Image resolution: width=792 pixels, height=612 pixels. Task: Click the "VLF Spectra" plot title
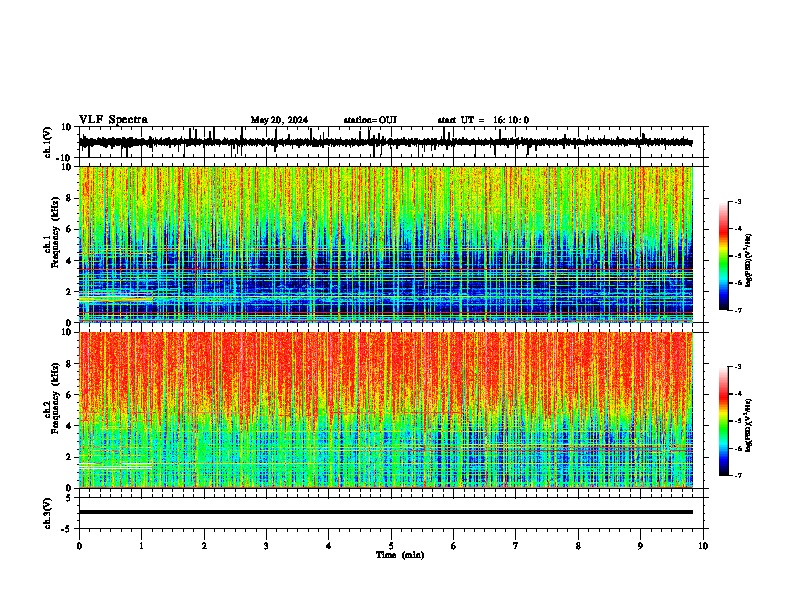coord(113,119)
